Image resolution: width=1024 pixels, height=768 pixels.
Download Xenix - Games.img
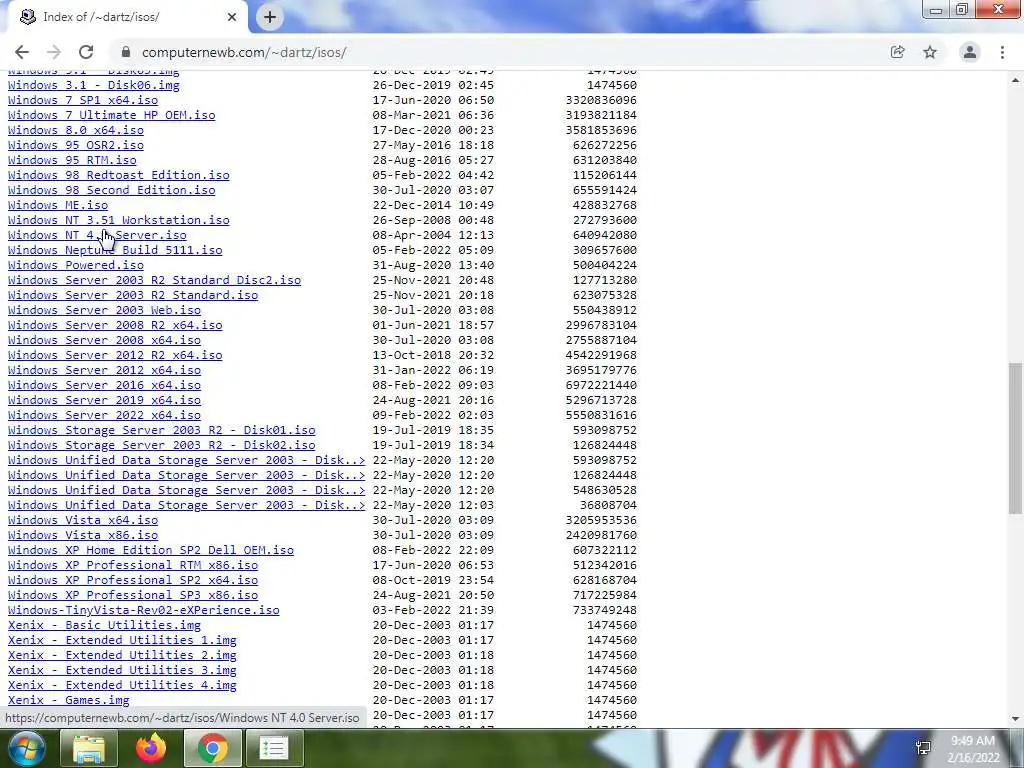69,701
